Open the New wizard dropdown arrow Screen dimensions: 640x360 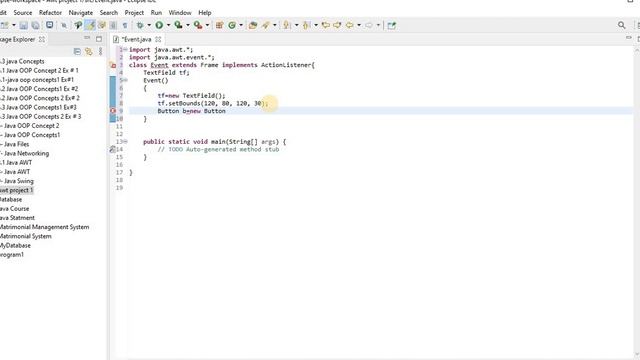point(13,25)
